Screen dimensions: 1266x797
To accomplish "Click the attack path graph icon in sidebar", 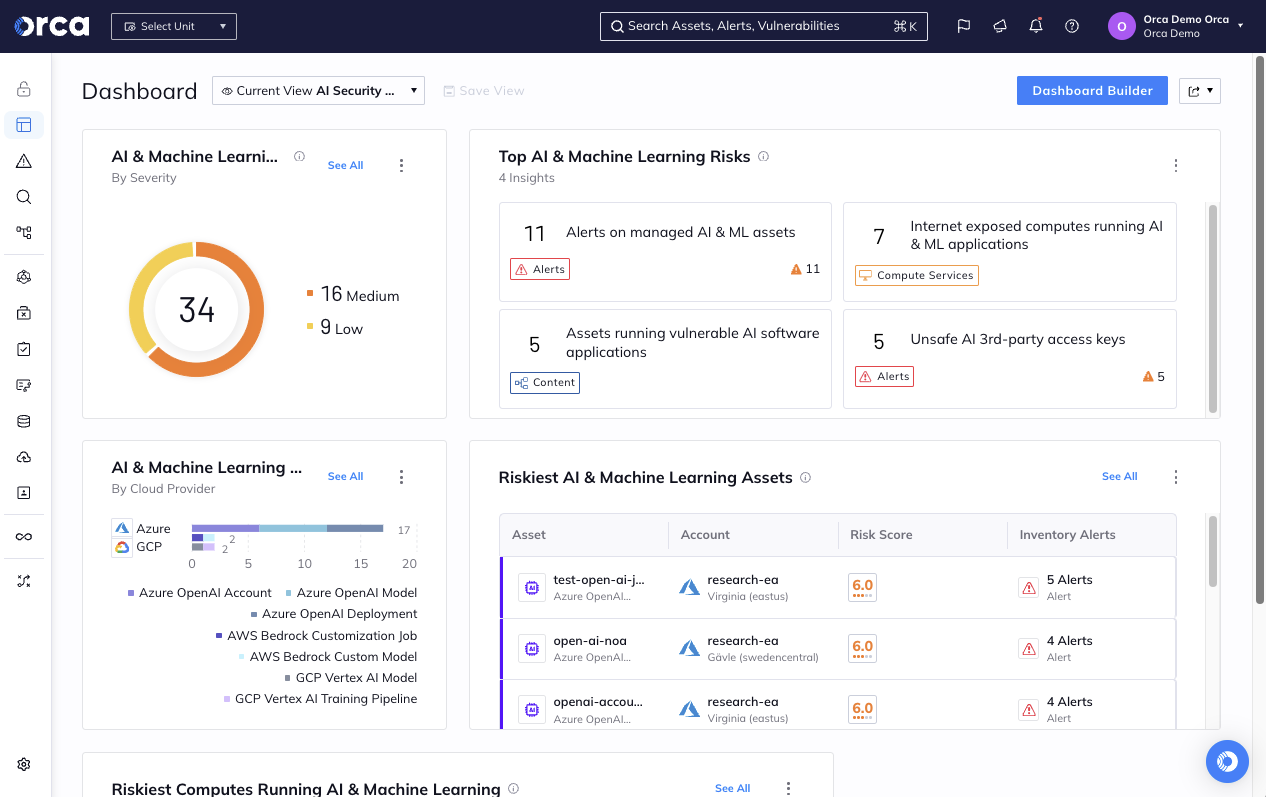I will coord(24,232).
